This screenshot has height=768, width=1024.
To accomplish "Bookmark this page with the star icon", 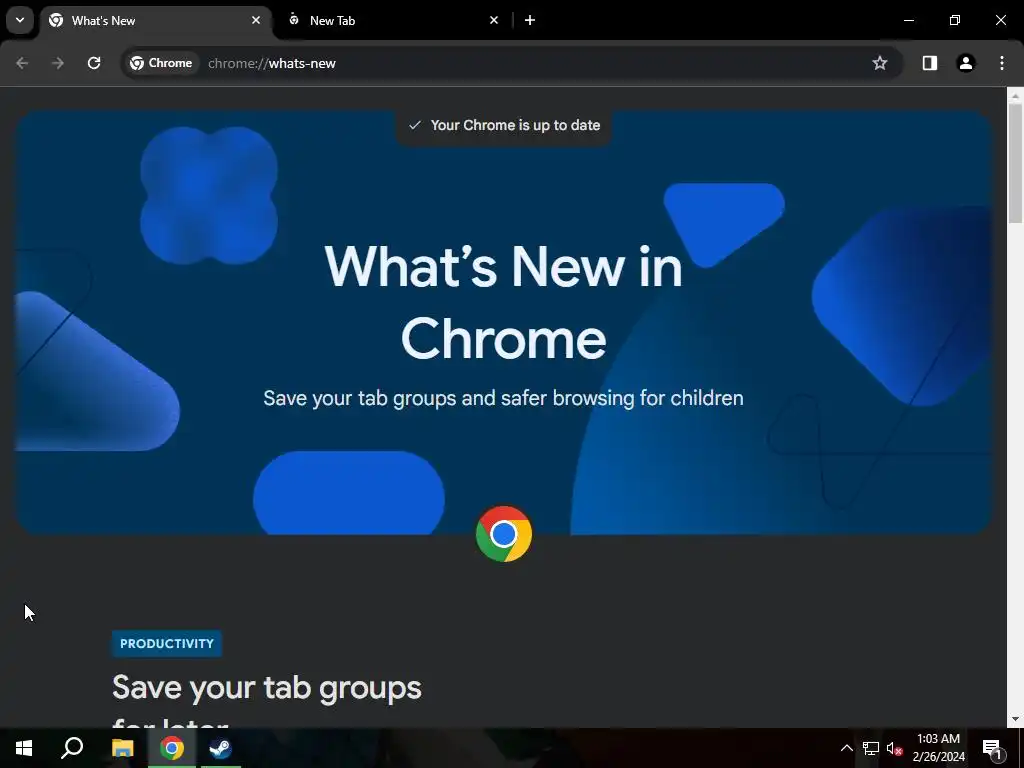I will [x=880, y=63].
